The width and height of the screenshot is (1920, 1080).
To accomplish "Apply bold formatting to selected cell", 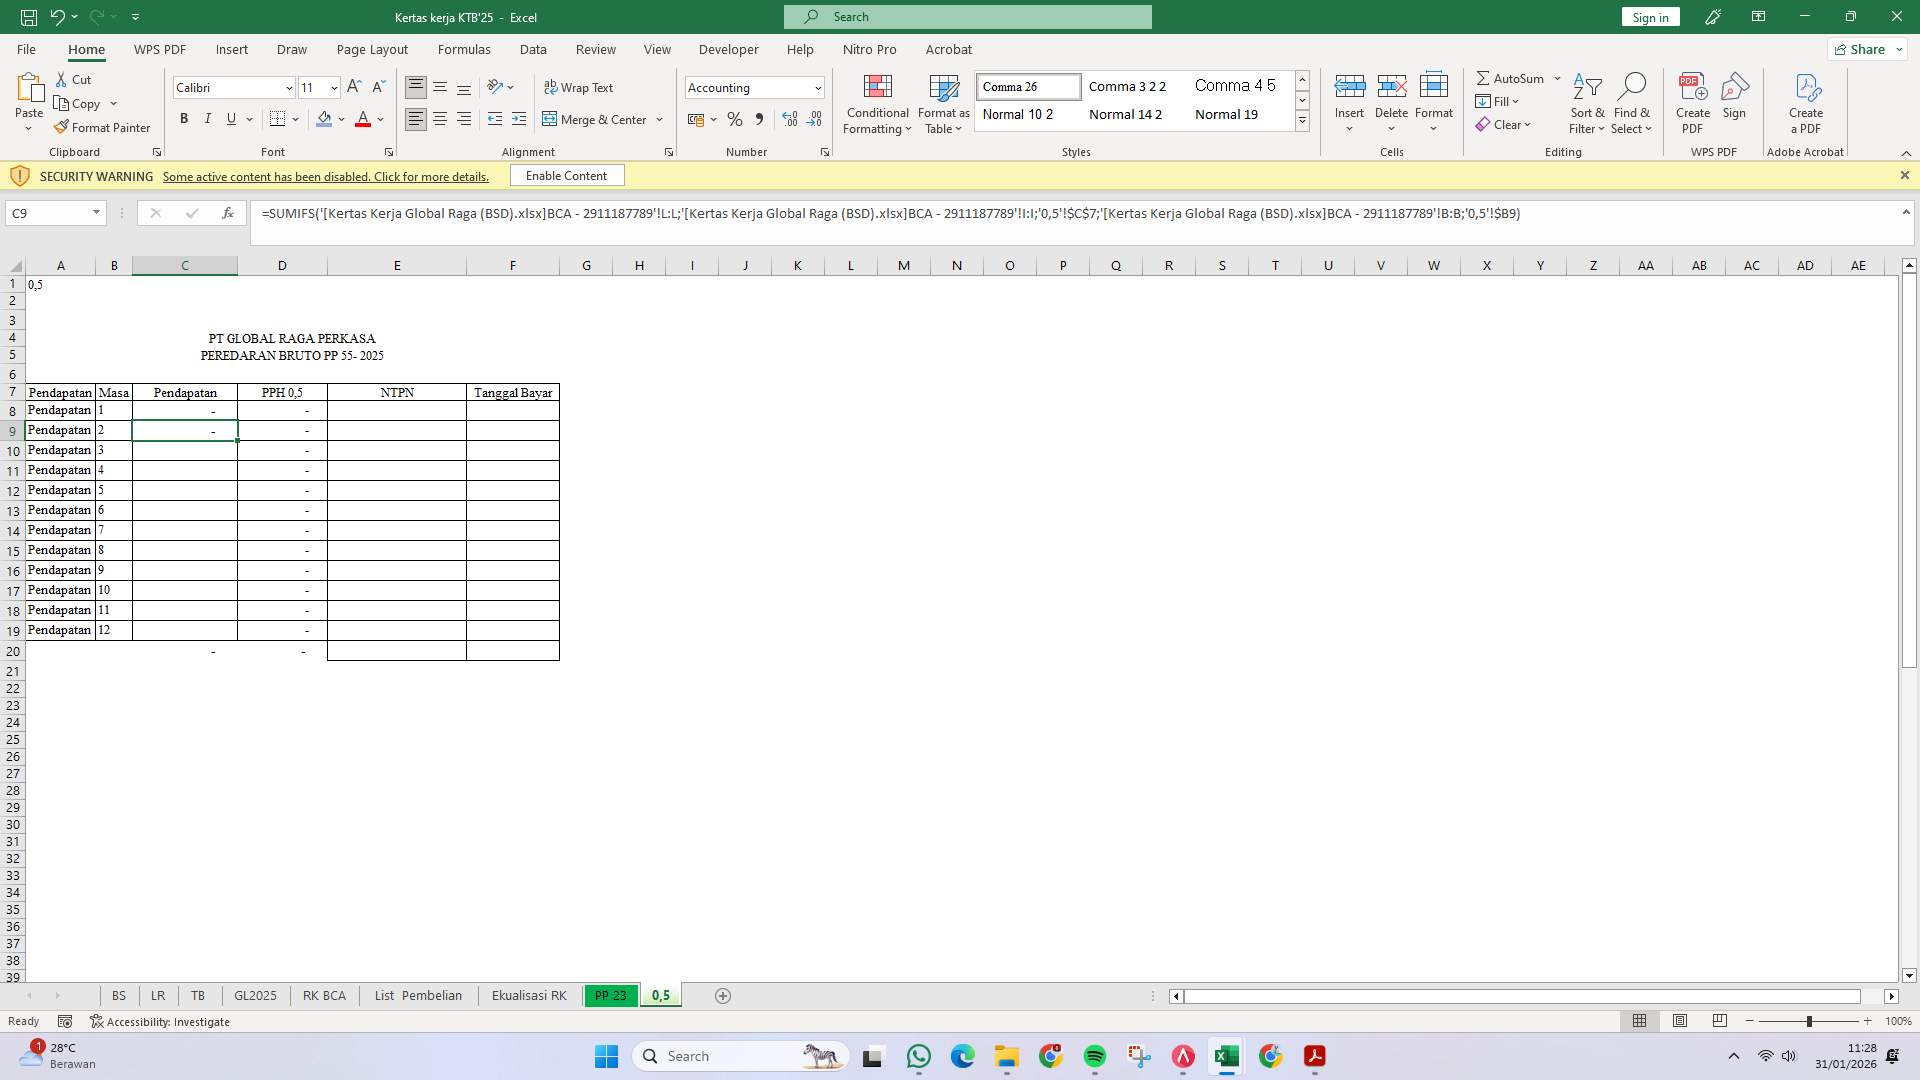I will click(x=184, y=118).
